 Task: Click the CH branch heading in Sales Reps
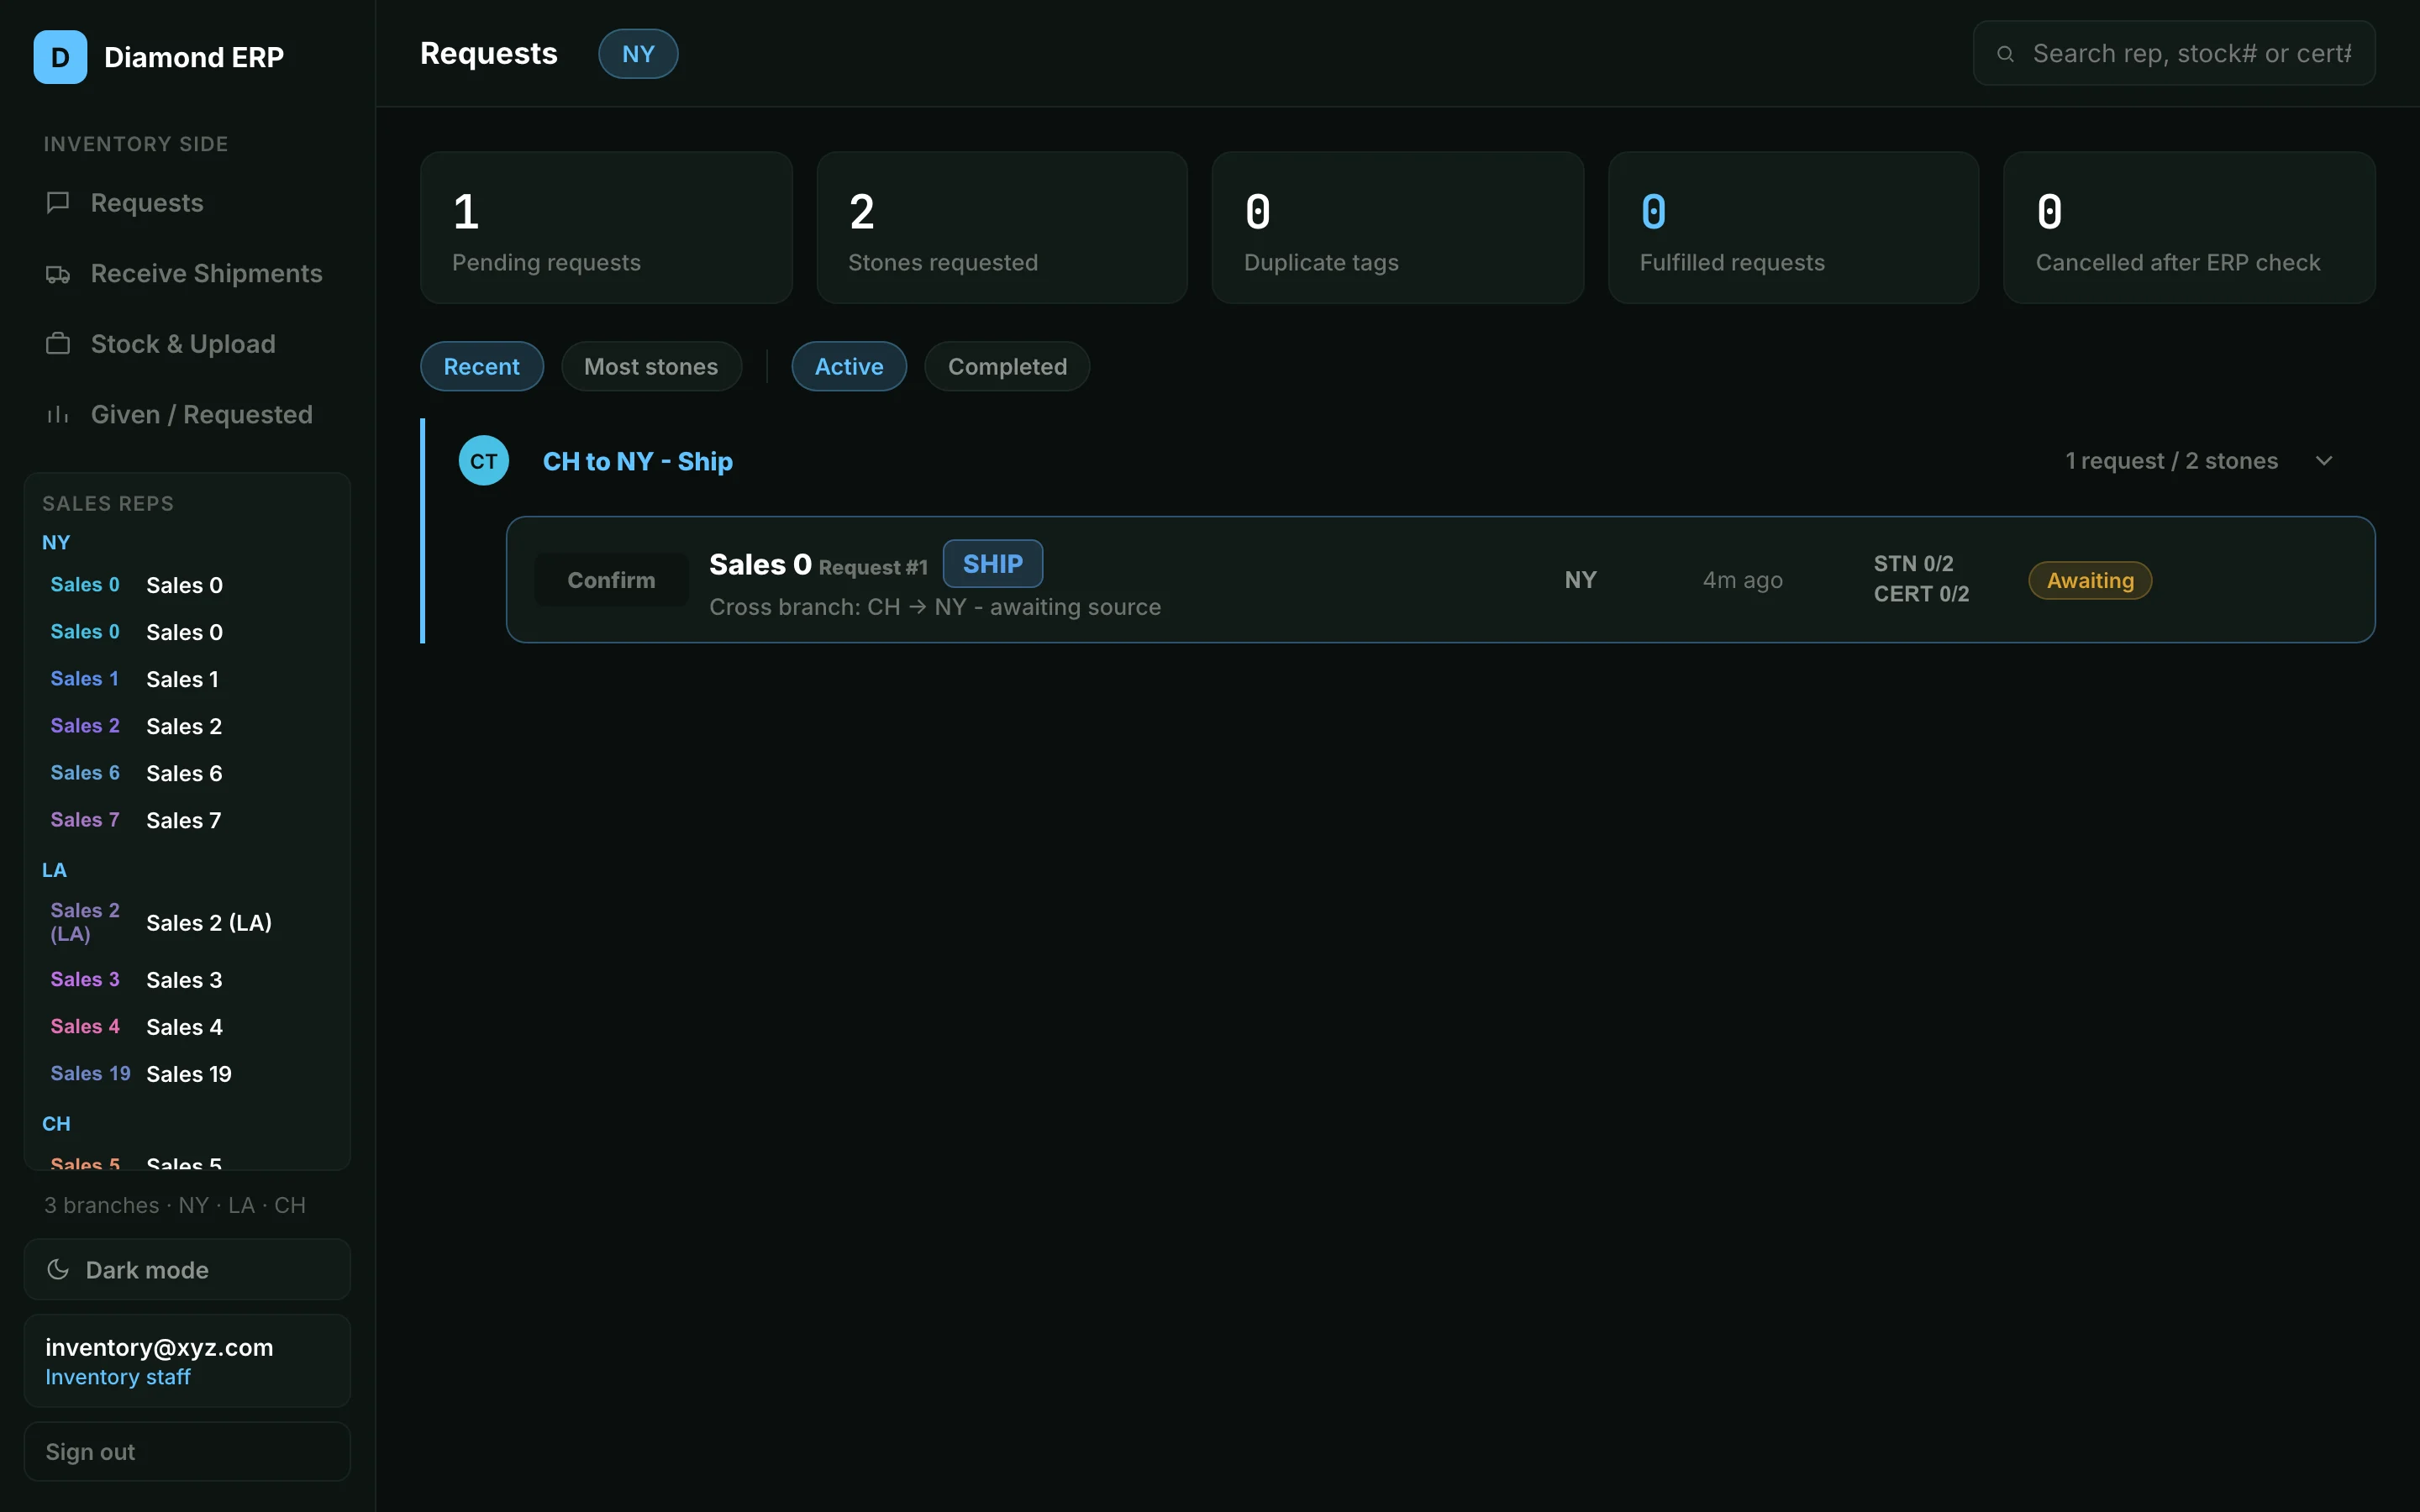(x=56, y=1124)
